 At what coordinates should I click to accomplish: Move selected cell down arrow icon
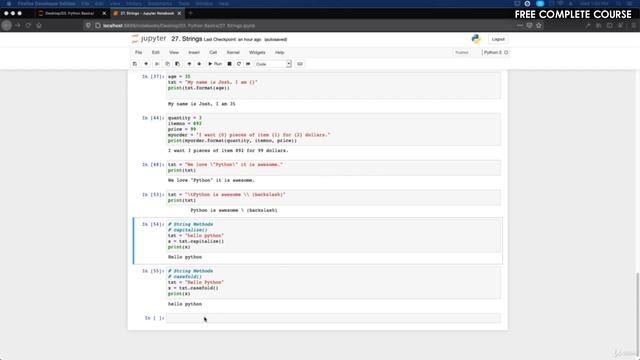point(199,64)
